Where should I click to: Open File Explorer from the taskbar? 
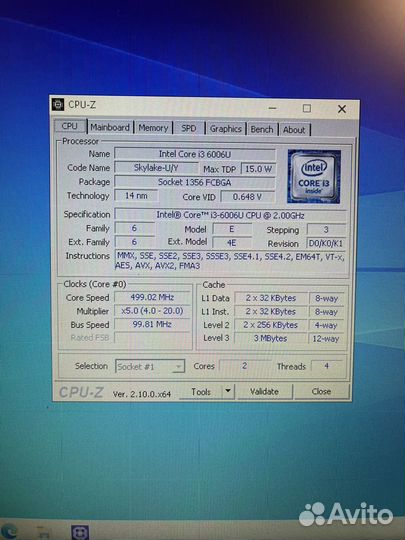(43, 532)
